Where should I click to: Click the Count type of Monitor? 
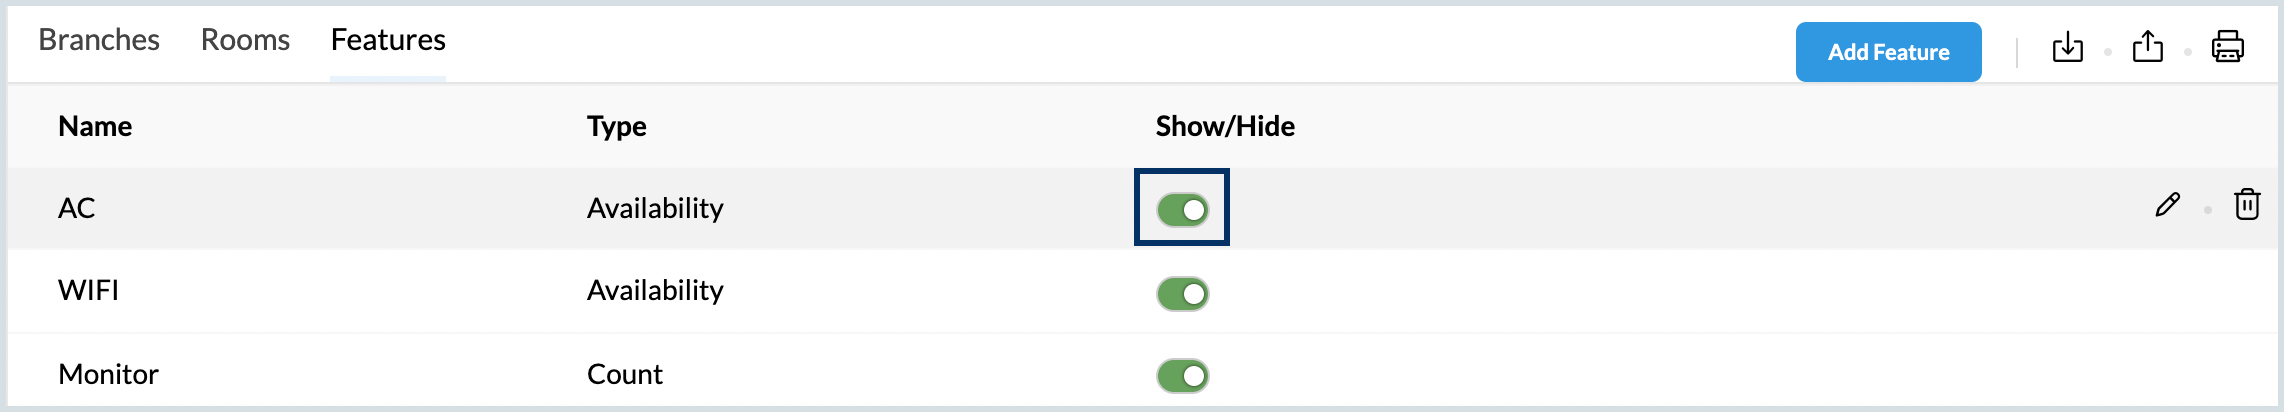click(624, 374)
